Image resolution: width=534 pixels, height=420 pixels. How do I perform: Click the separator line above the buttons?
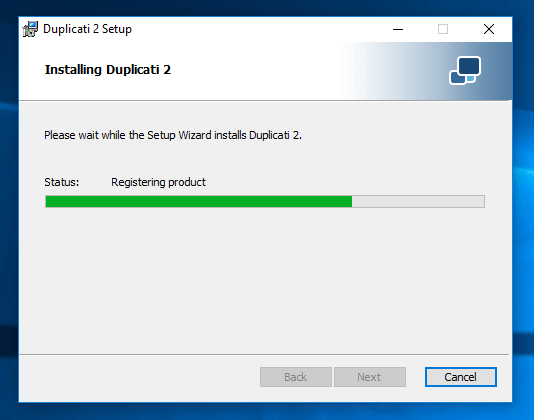point(264,355)
